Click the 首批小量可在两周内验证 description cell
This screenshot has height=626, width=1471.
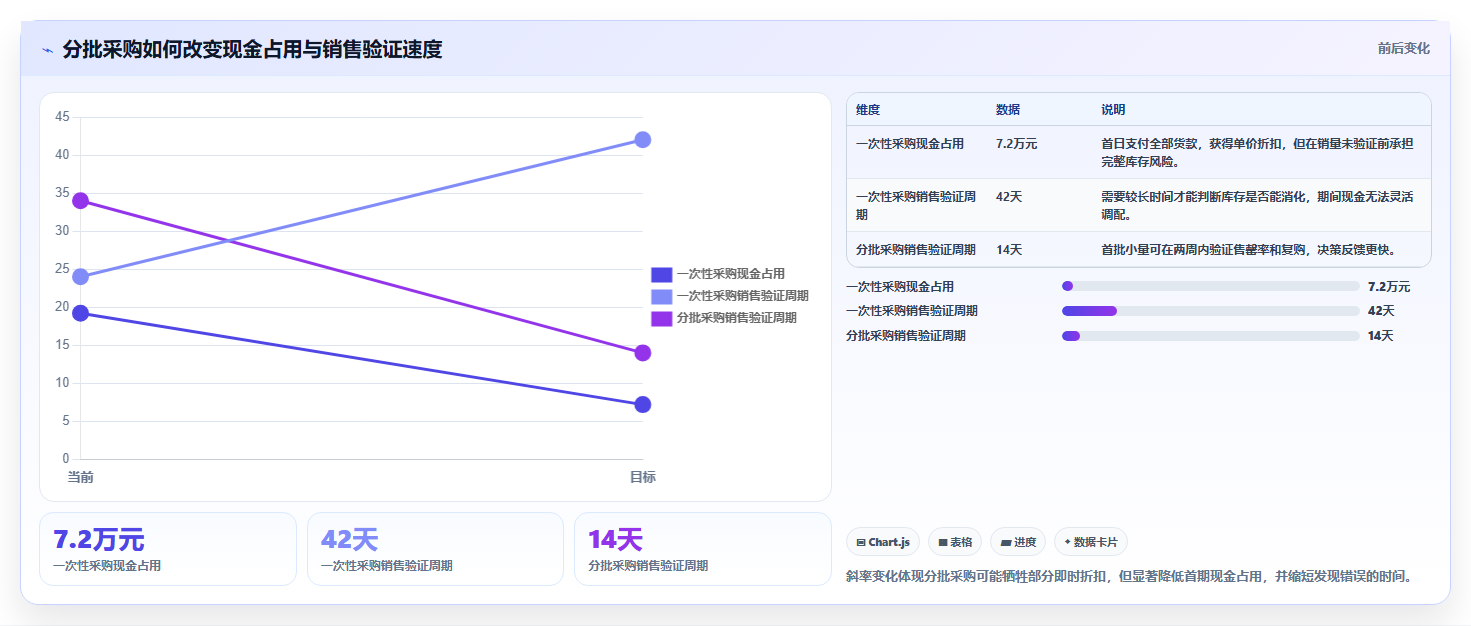(1248, 250)
